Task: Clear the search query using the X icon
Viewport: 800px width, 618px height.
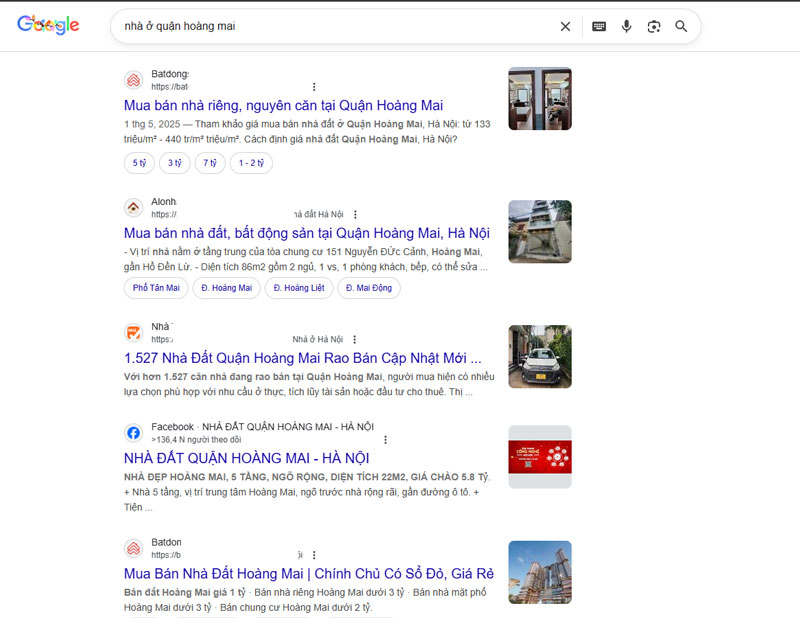Action: click(x=565, y=26)
